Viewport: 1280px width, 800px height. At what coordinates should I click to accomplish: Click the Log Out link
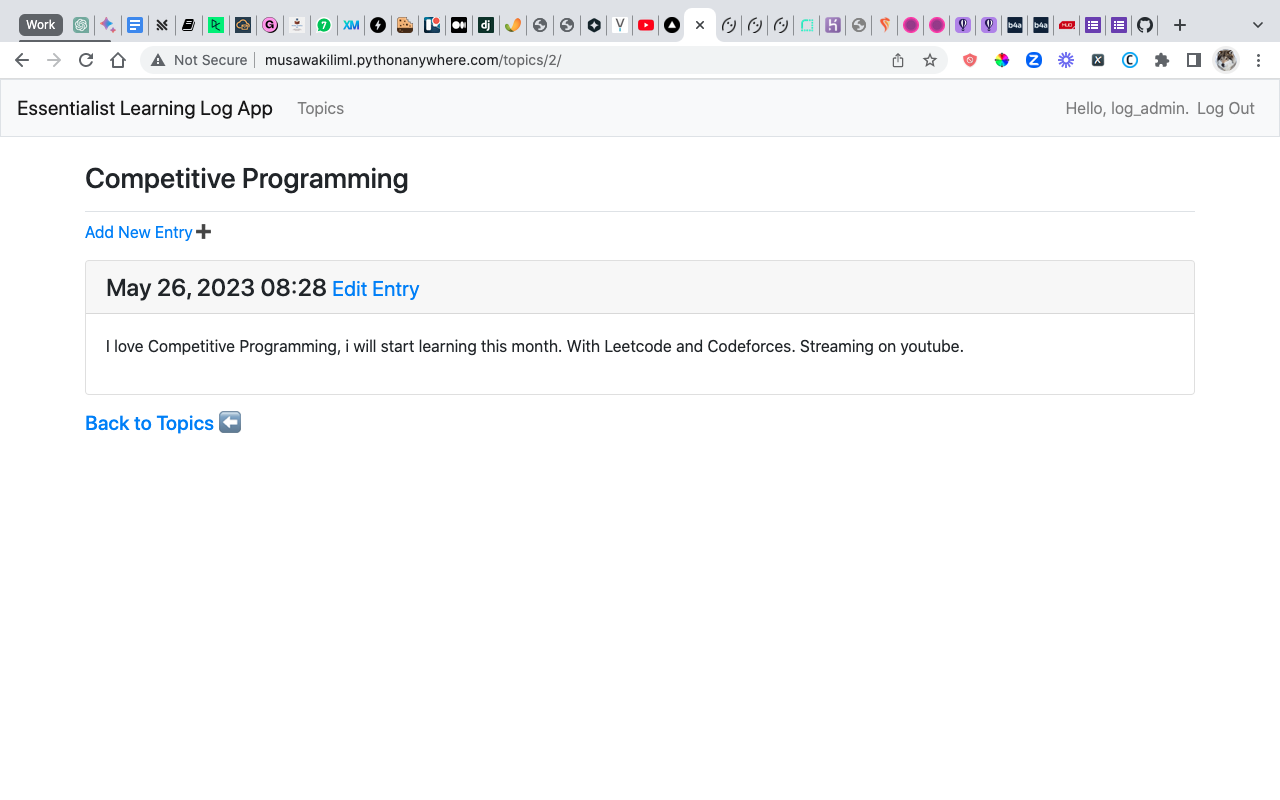[1225, 108]
